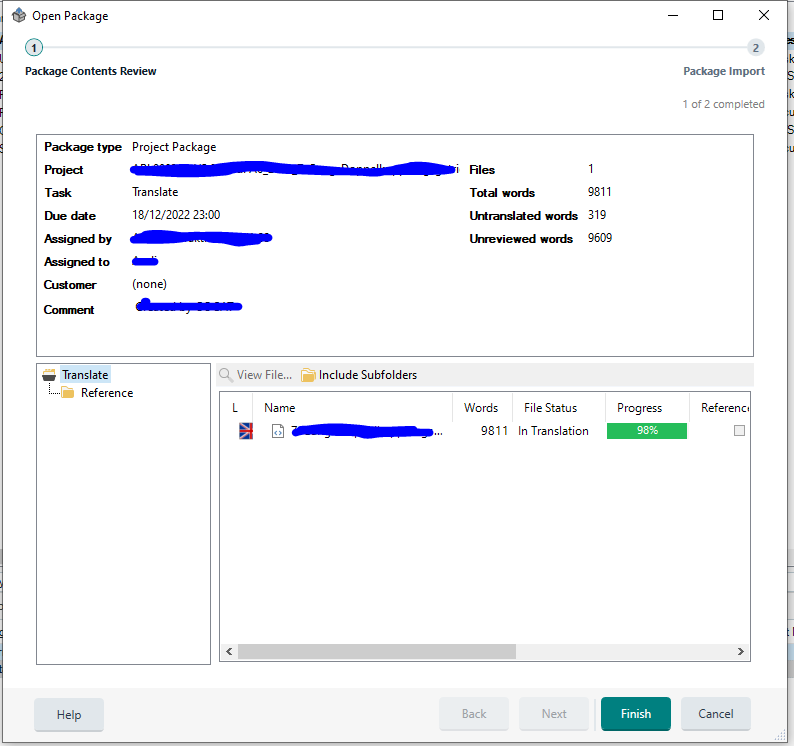Click Customer value (none)

[149, 284]
